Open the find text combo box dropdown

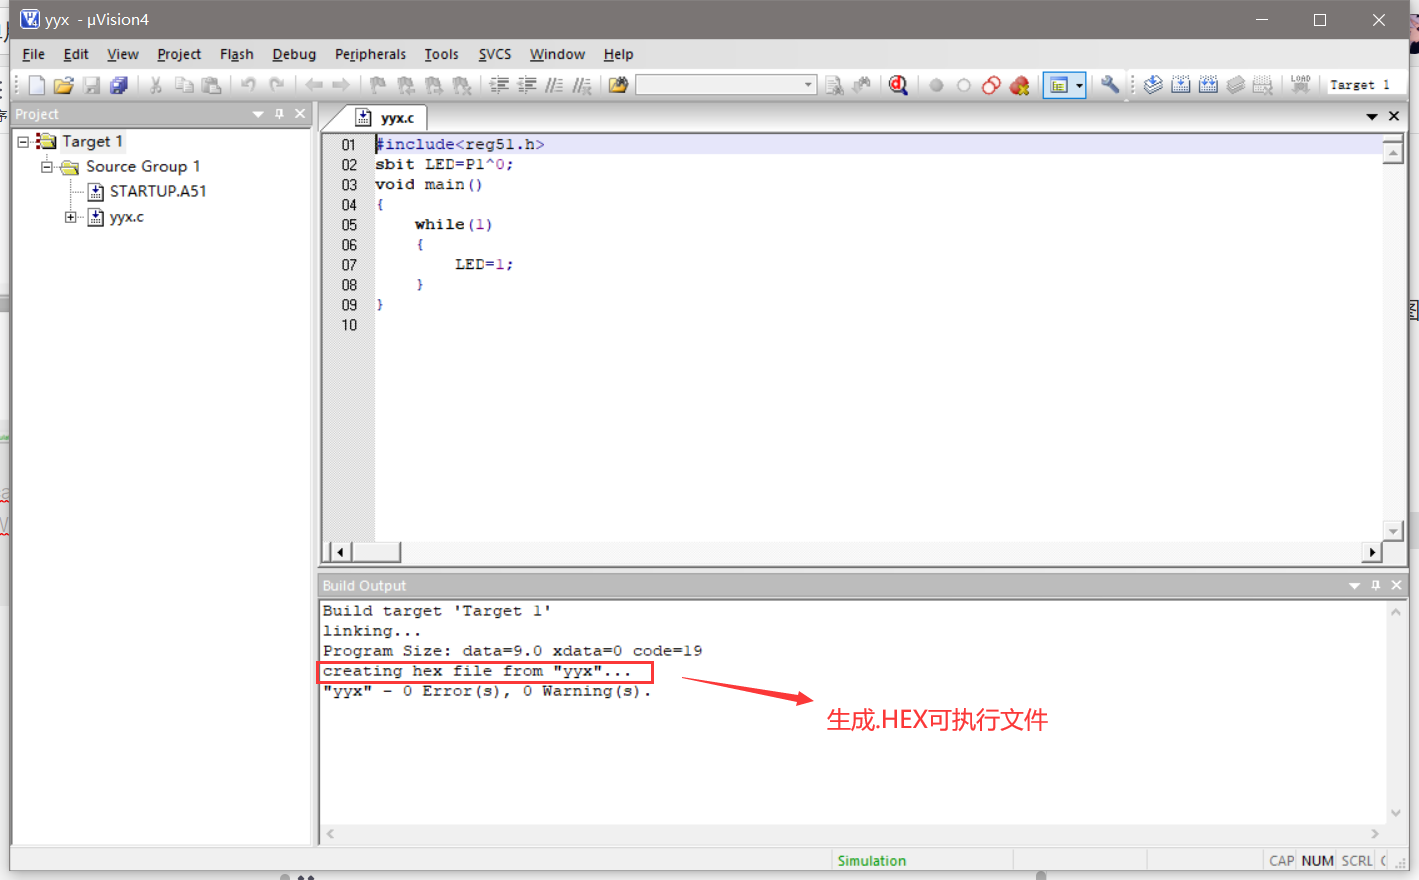pos(808,85)
